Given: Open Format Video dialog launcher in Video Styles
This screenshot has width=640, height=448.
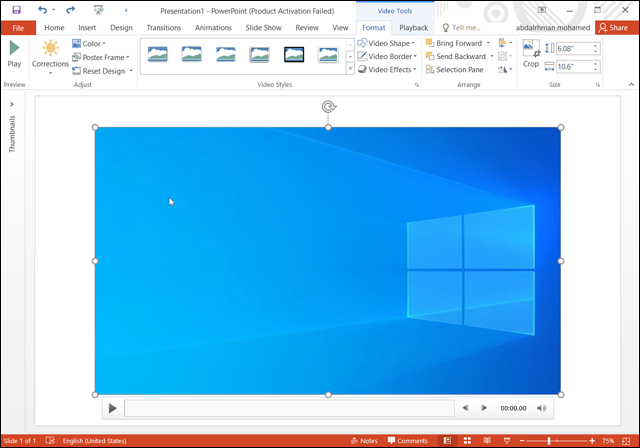Looking at the screenshot, I should point(417,85).
